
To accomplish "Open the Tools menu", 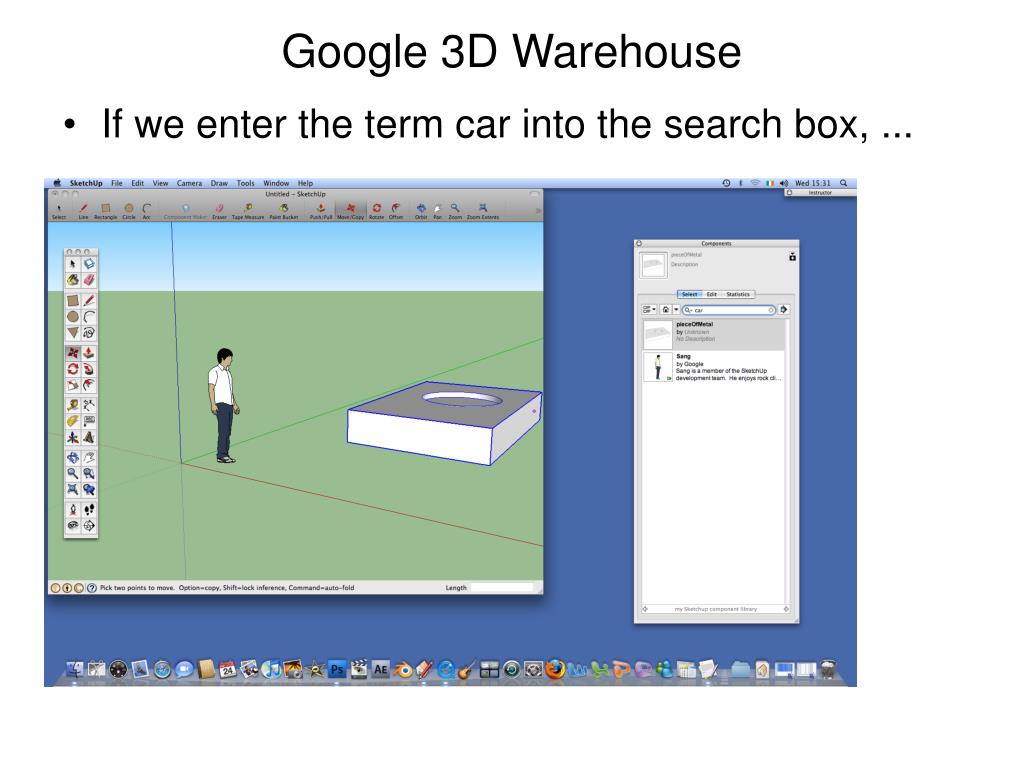I will [246, 184].
